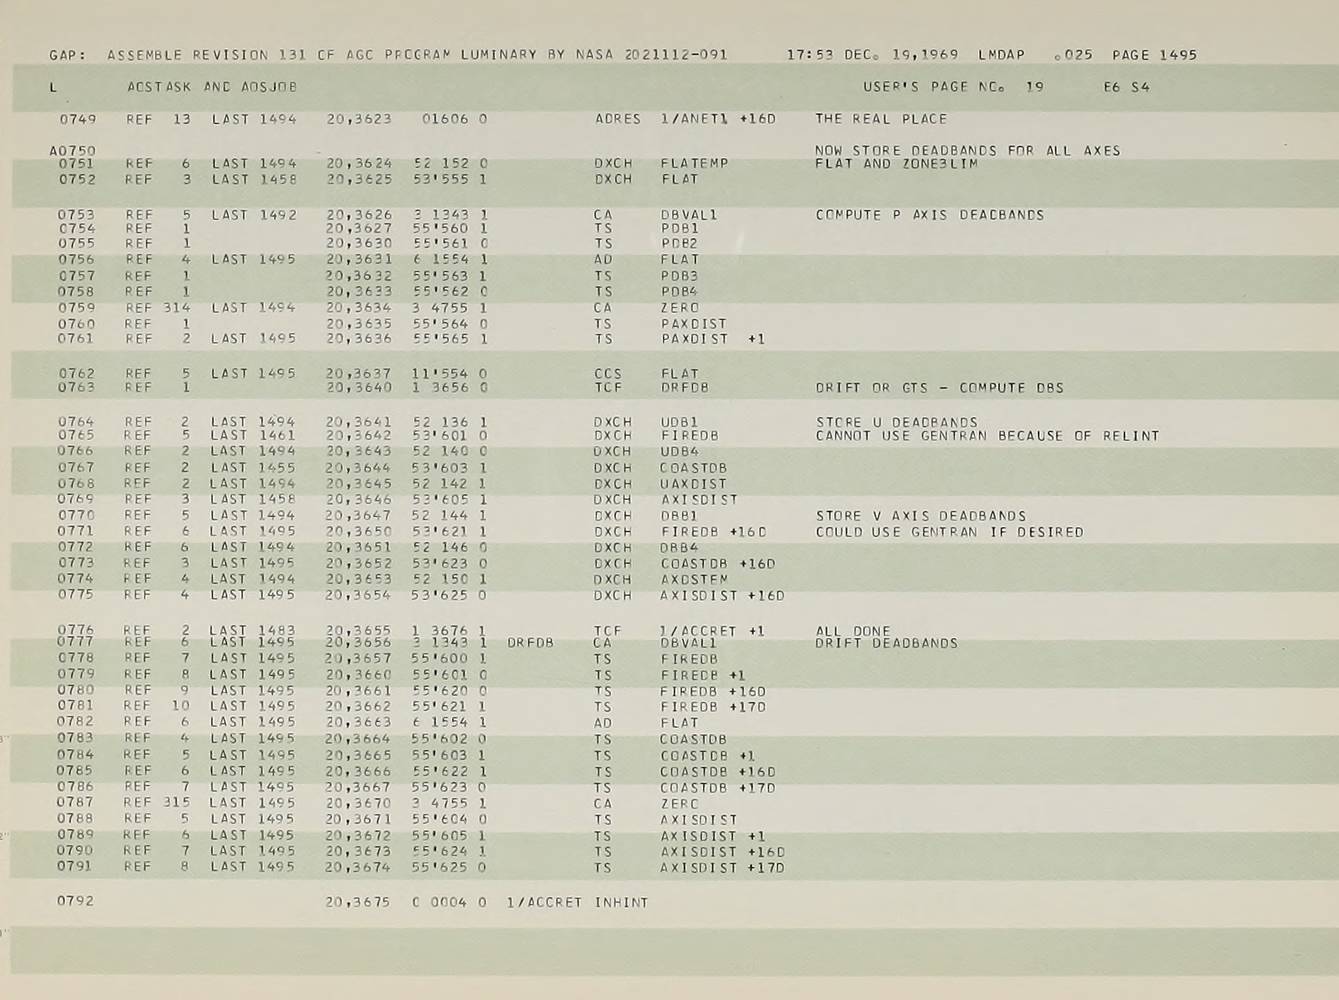Click the "COASTDB +17D" operand
This screenshot has width=1339, height=1000.
pos(718,788)
